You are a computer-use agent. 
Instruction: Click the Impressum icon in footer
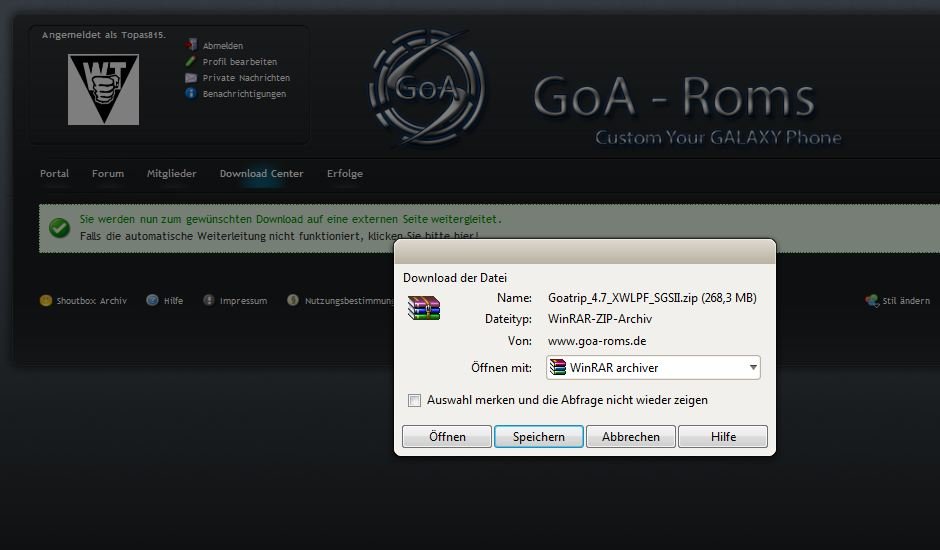point(209,300)
